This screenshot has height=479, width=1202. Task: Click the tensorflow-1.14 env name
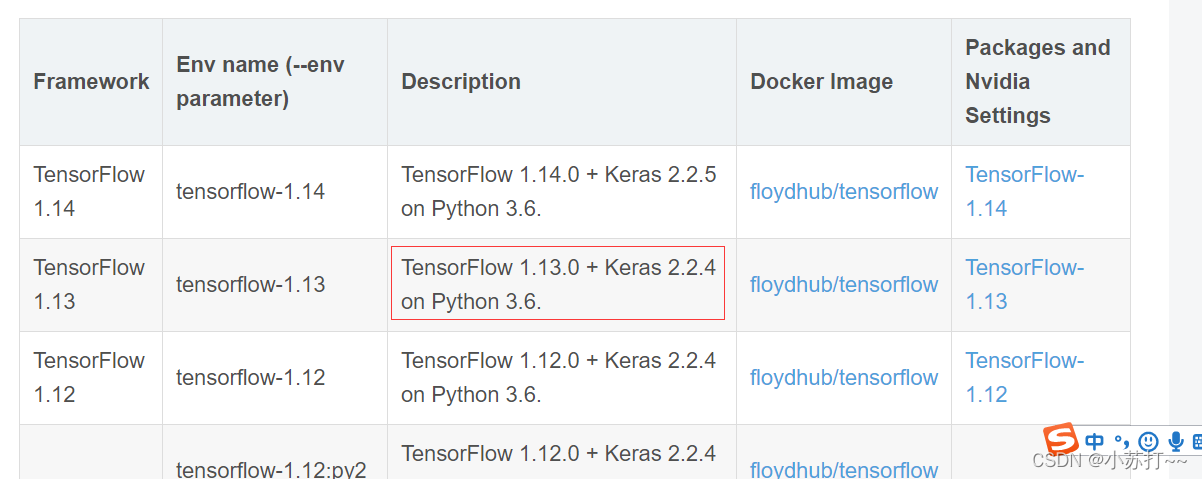[x=250, y=191]
